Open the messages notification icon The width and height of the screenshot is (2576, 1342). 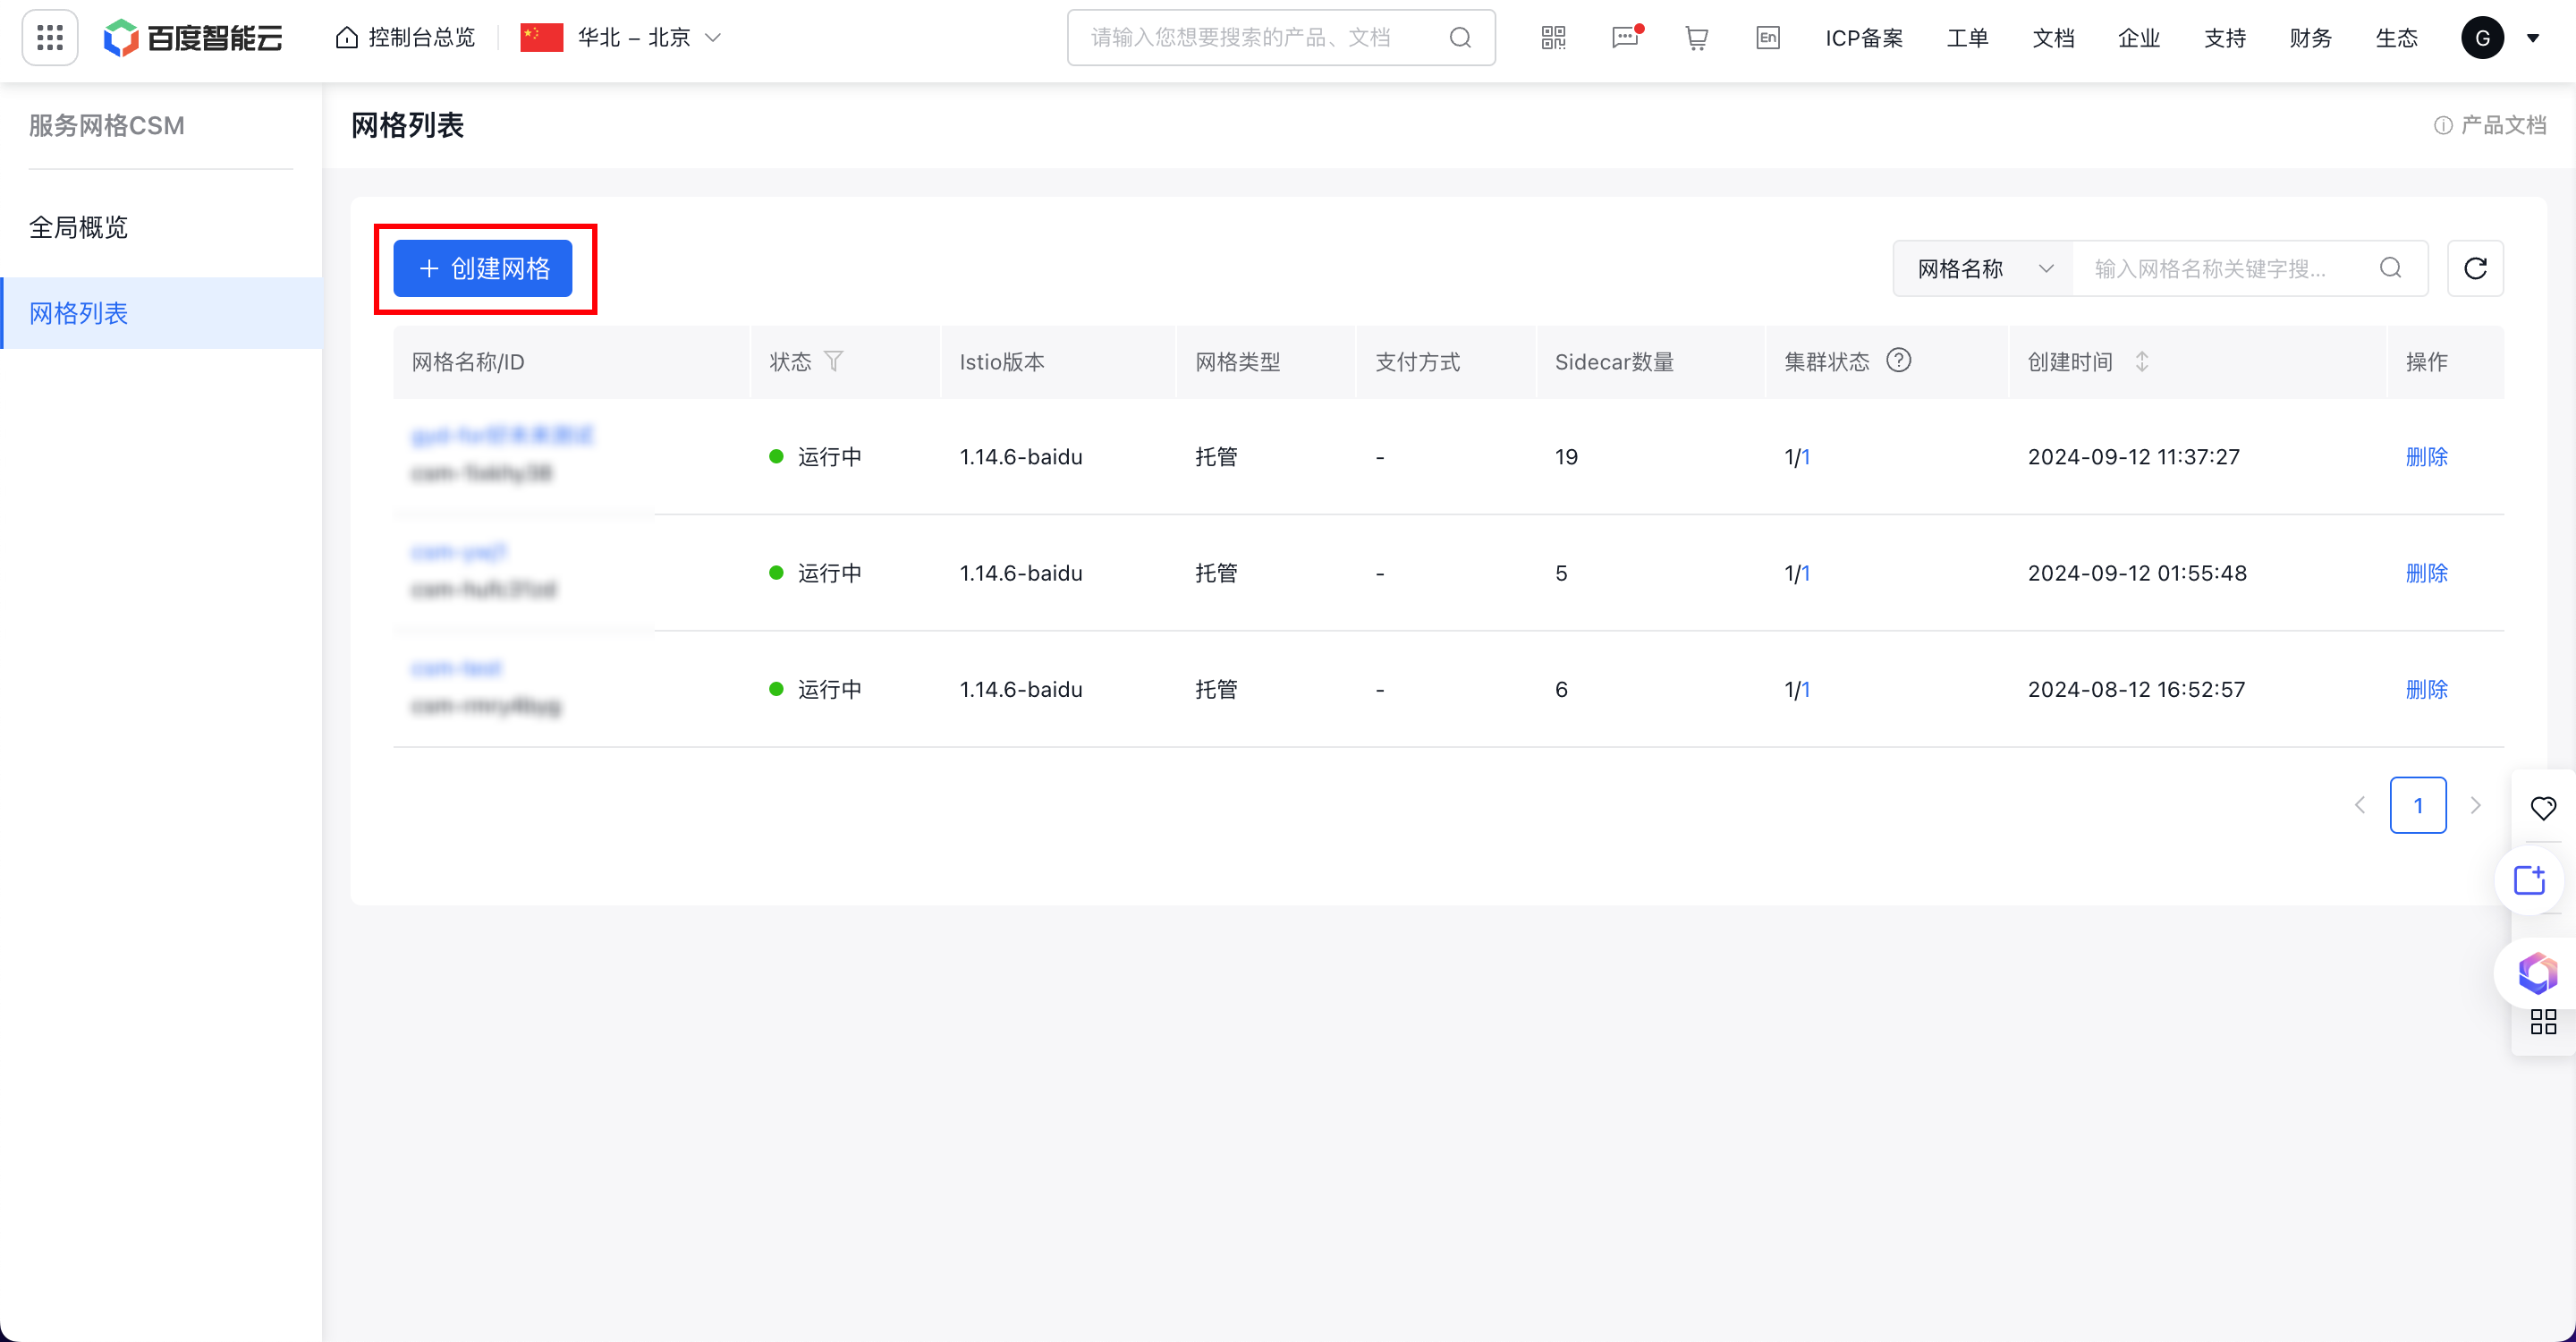pyautogui.click(x=1626, y=38)
